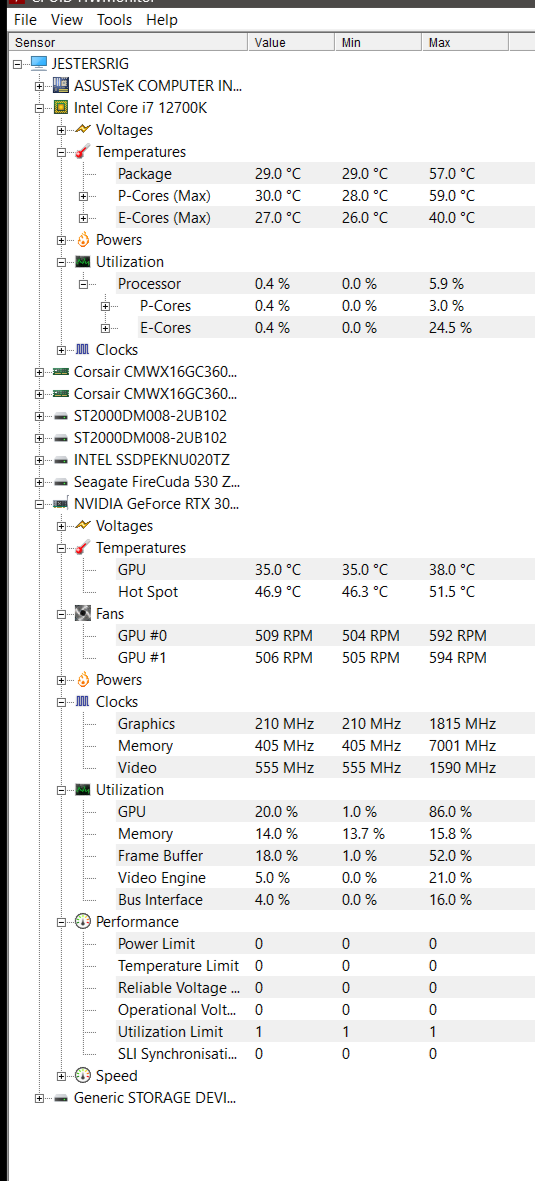The width and height of the screenshot is (535, 1181).
Task: Open the Help menu
Action: [161, 20]
